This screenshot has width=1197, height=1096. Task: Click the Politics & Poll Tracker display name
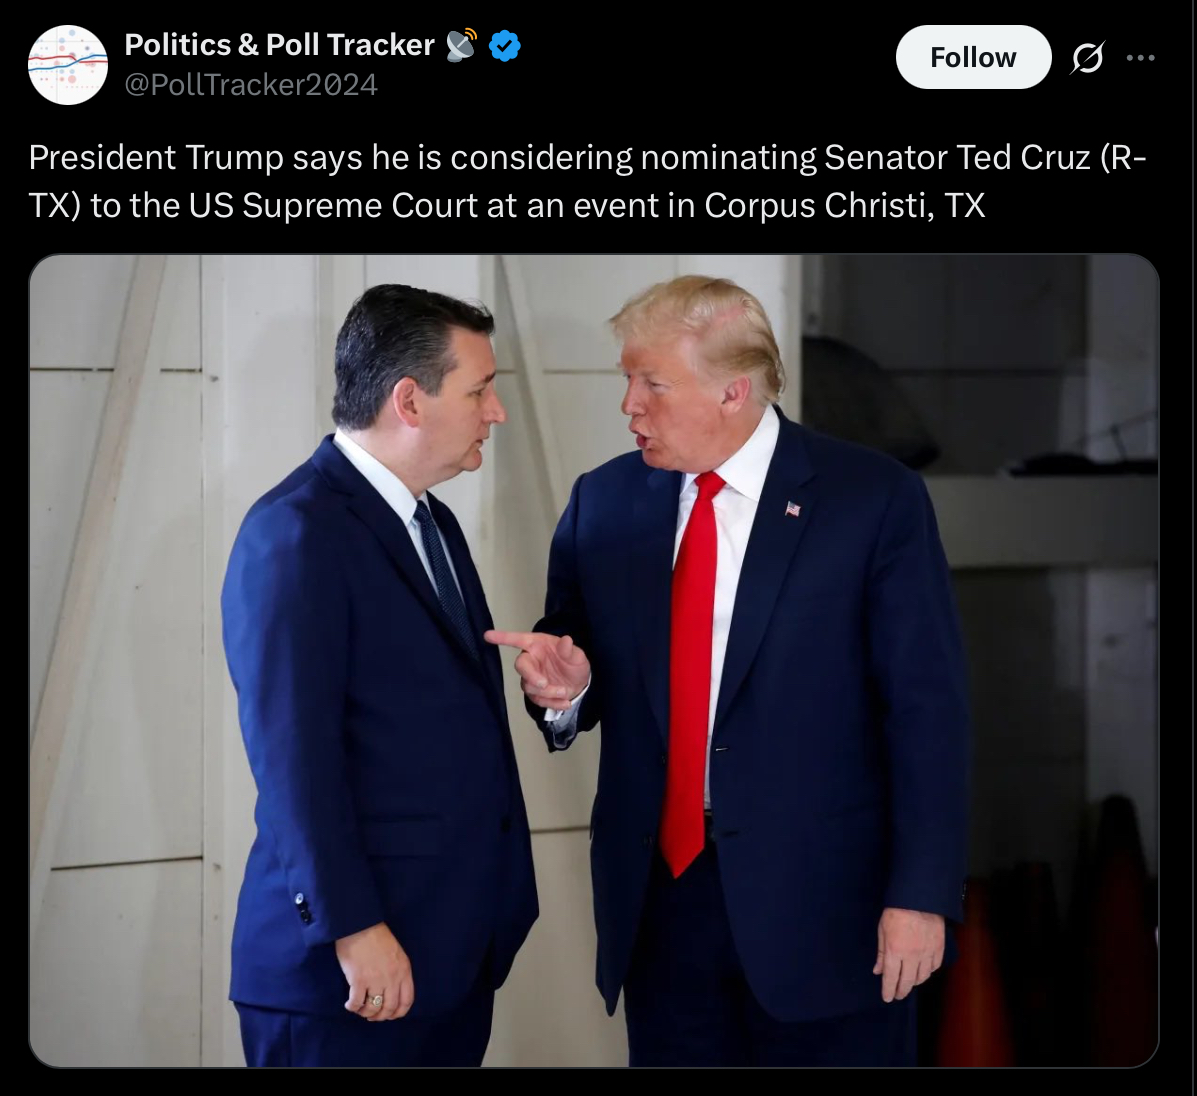coord(279,45)
